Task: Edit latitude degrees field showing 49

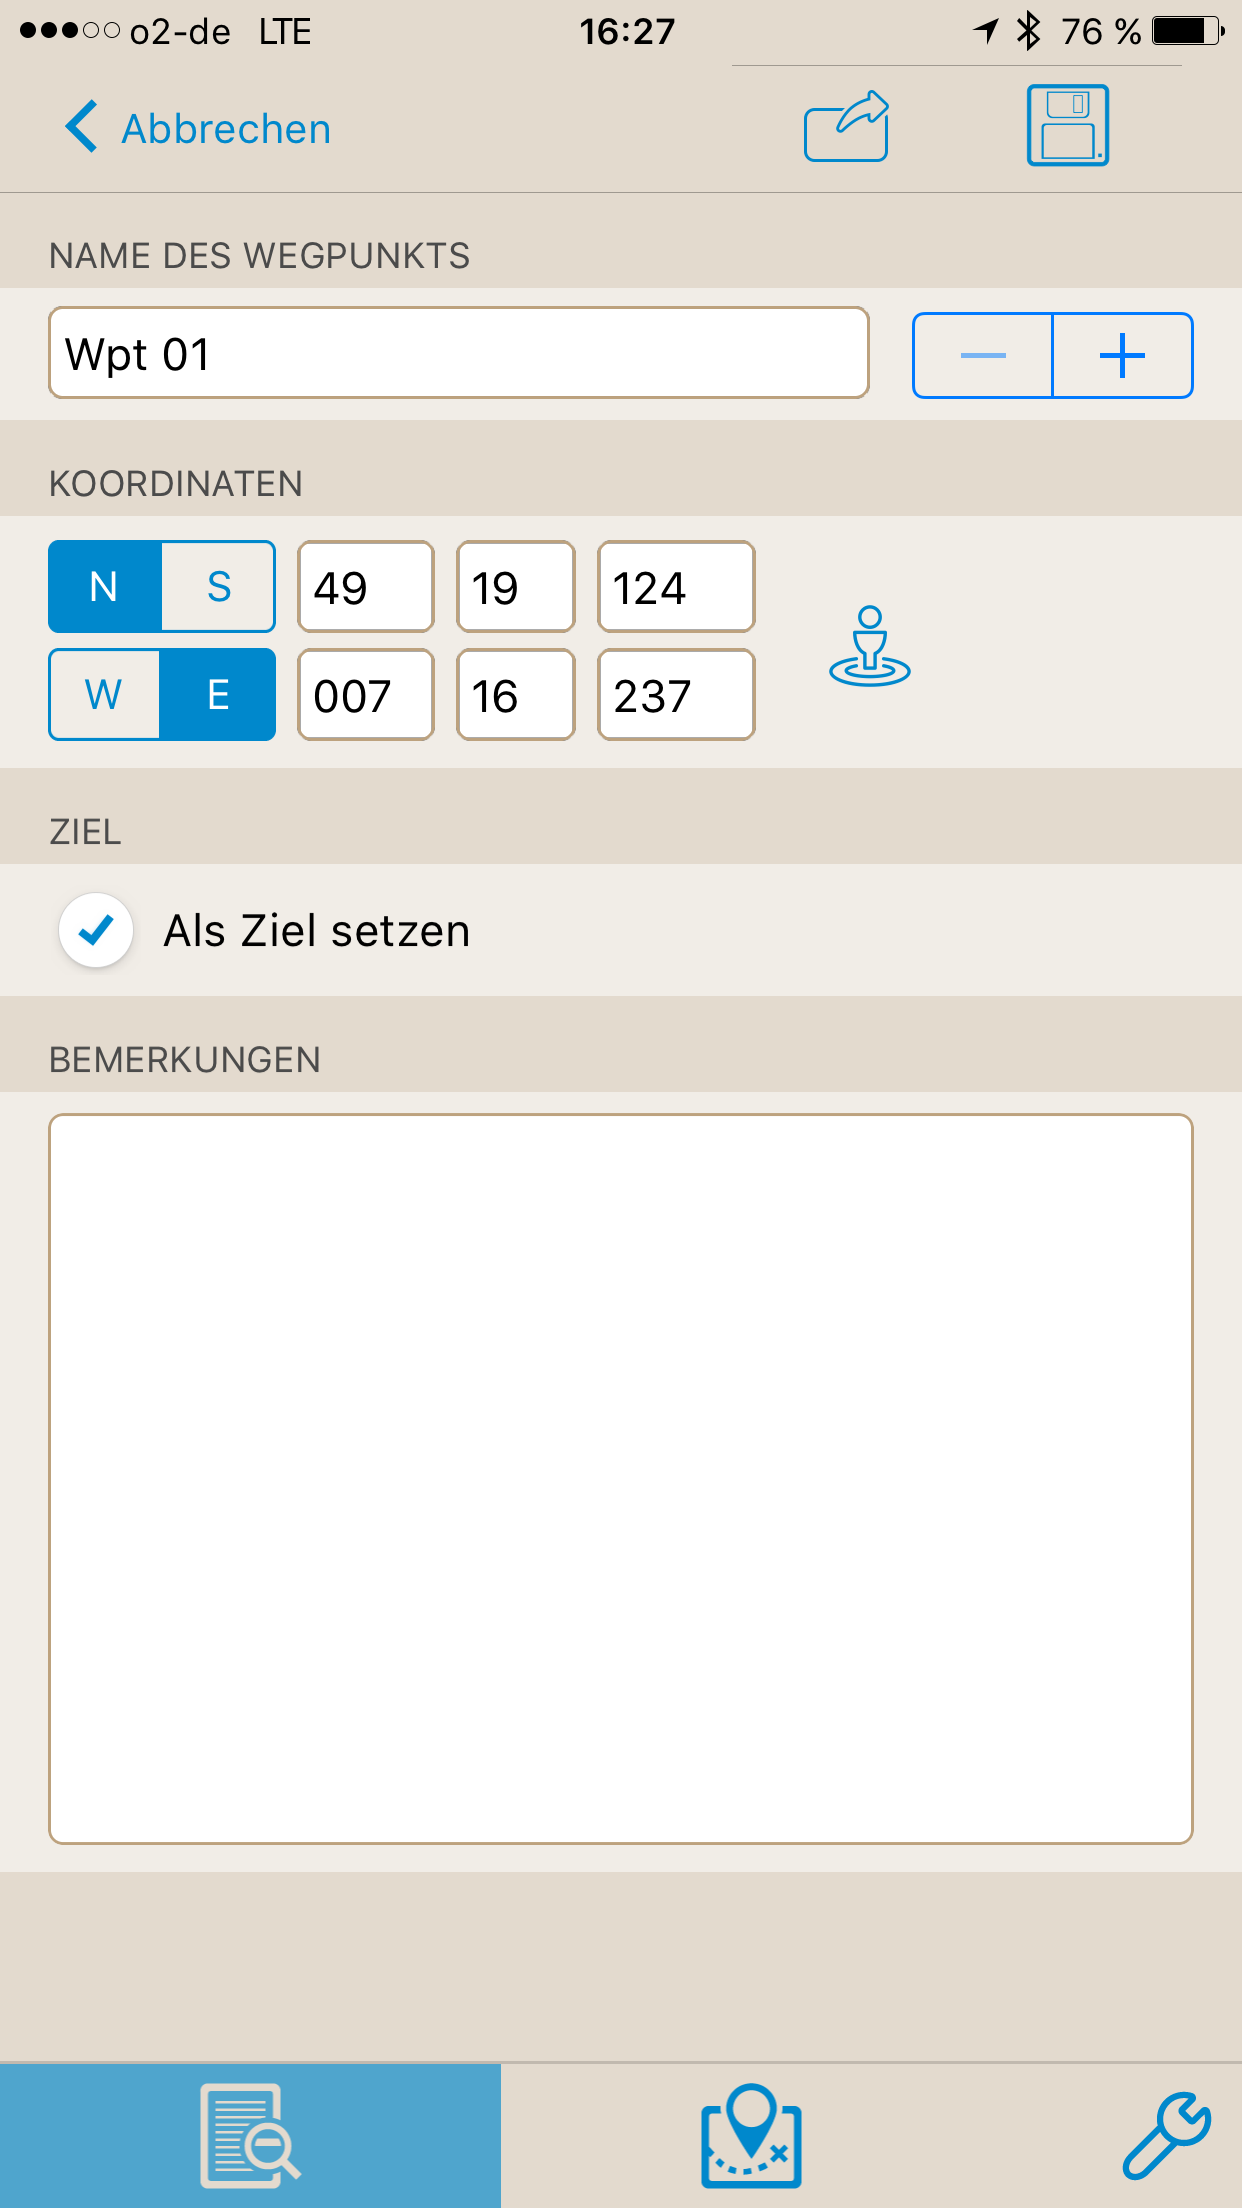Action: [x=366, y=587]
